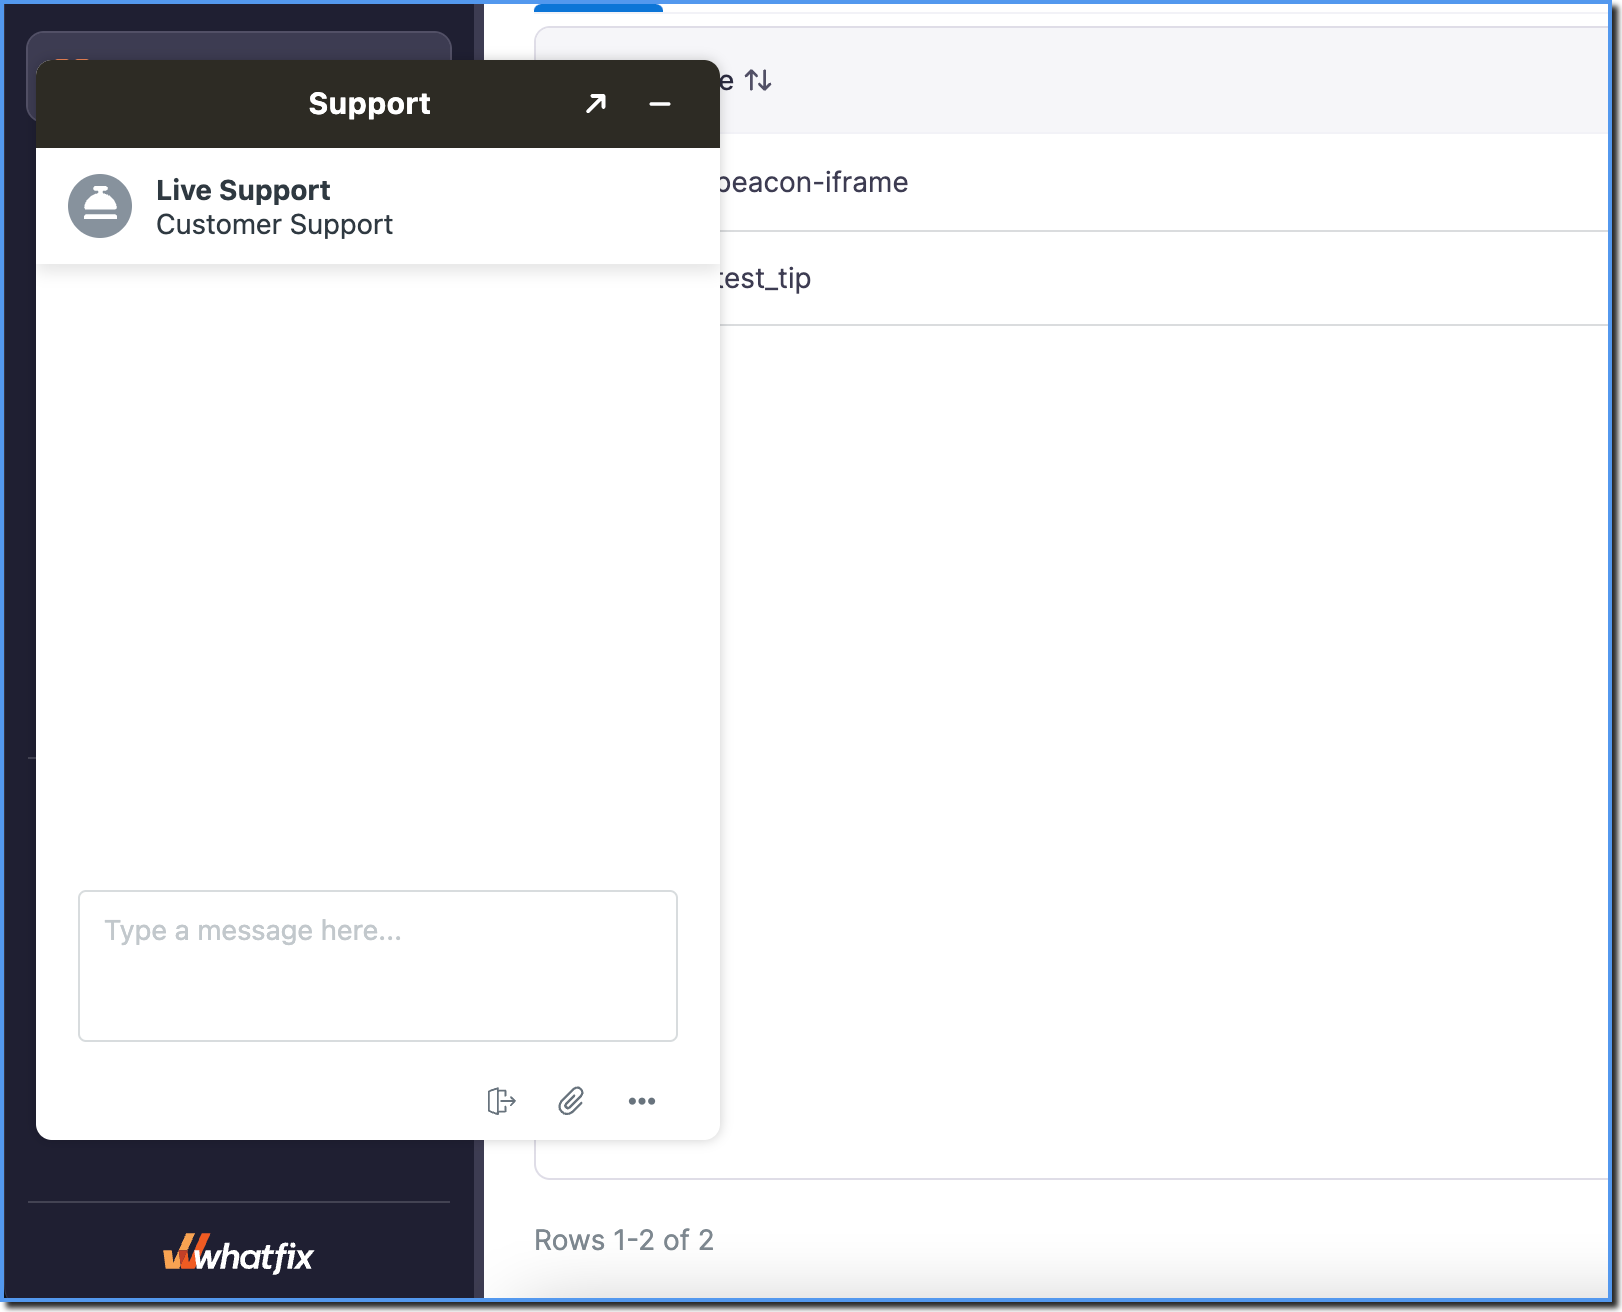The height and width of the screenshot is (1312, 1622).
Task: Click the Live Support bell avatar
Action: [x=100, y=206]
